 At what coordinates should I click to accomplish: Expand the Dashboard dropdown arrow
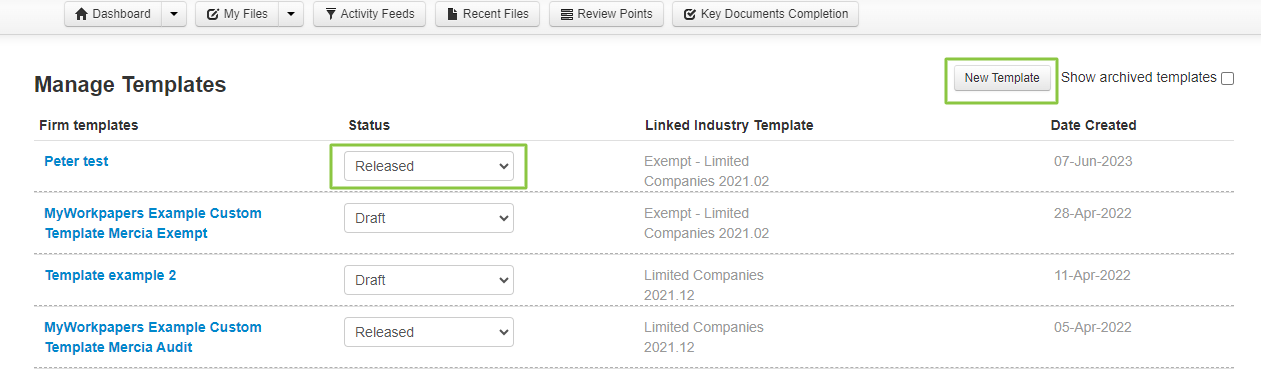[174, 14]
